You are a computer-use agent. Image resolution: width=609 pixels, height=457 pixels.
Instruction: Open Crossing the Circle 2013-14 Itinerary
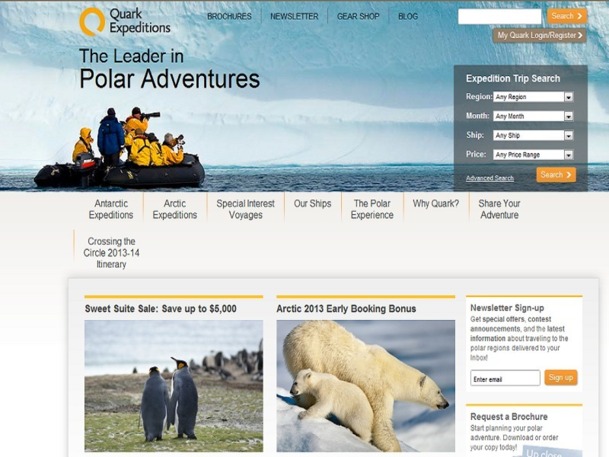111,252
